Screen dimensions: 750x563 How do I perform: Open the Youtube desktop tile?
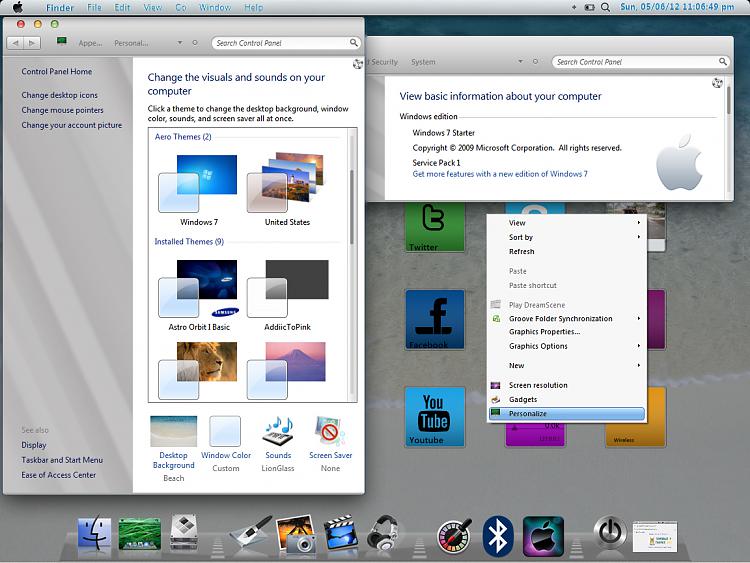click(435, 417)
